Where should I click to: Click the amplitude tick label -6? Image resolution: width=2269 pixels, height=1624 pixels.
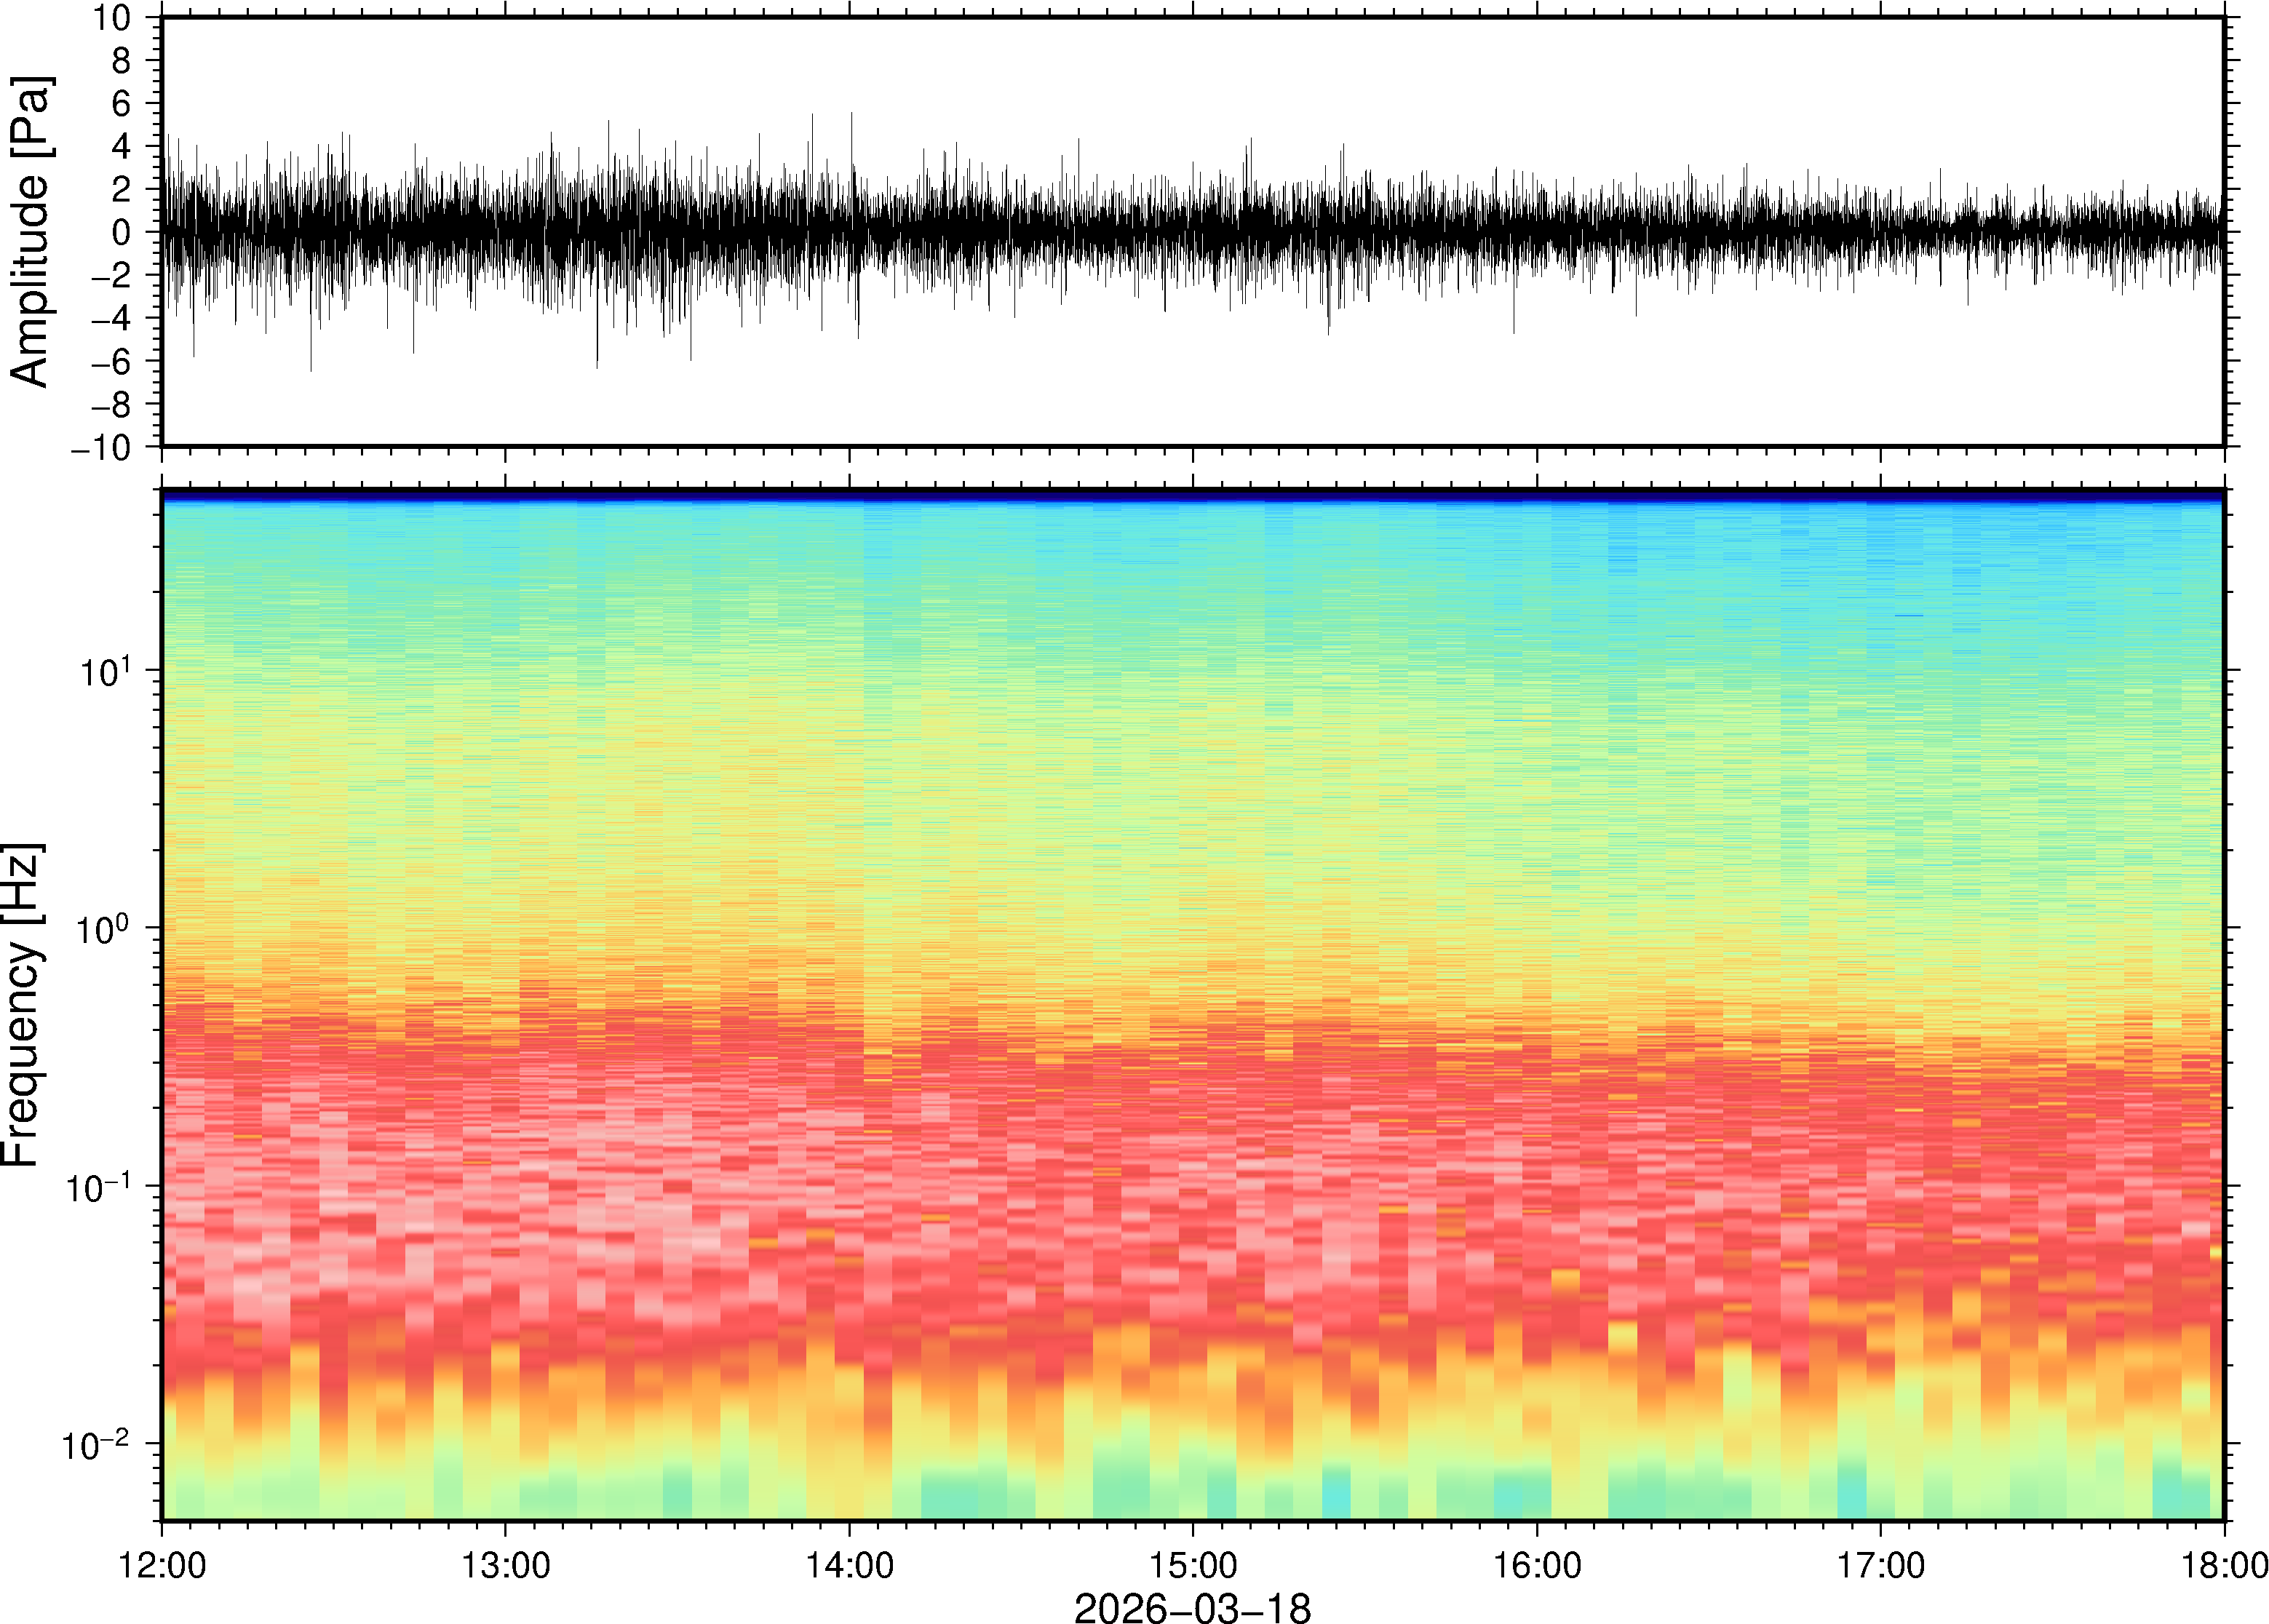click(x=112, y=362)
